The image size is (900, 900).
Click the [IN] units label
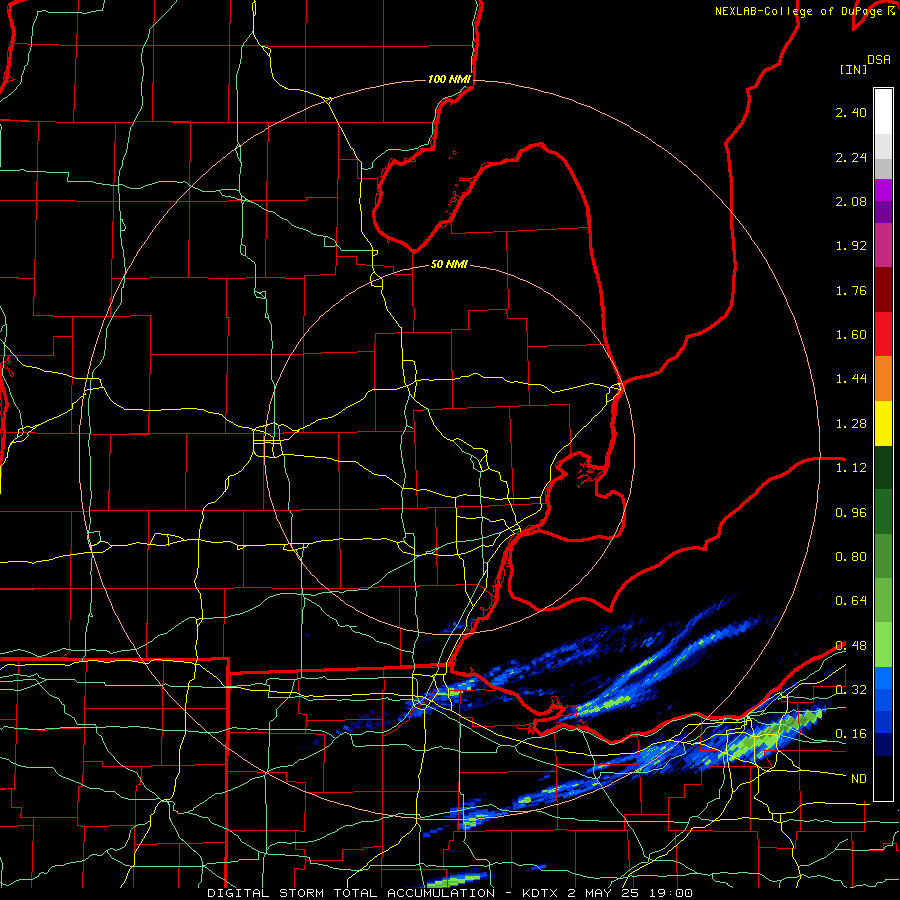854,69
